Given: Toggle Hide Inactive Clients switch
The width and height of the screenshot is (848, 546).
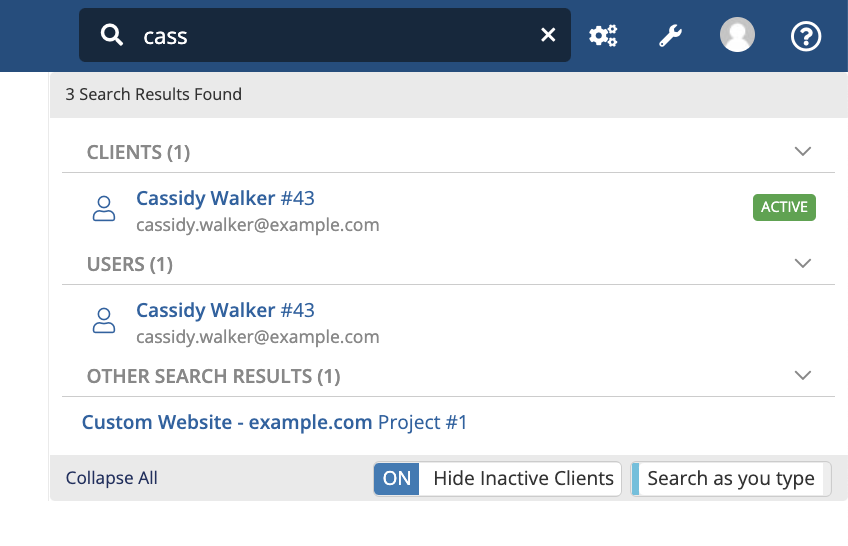Looking at the screenshot, I should 498,478.
